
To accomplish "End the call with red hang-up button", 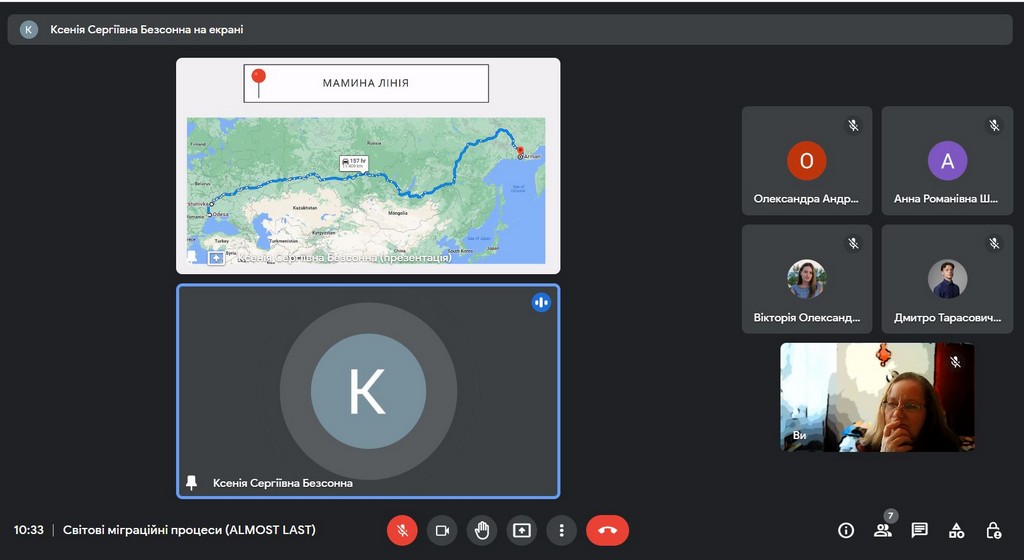I will pyautogui.click(x=607, y=530).
